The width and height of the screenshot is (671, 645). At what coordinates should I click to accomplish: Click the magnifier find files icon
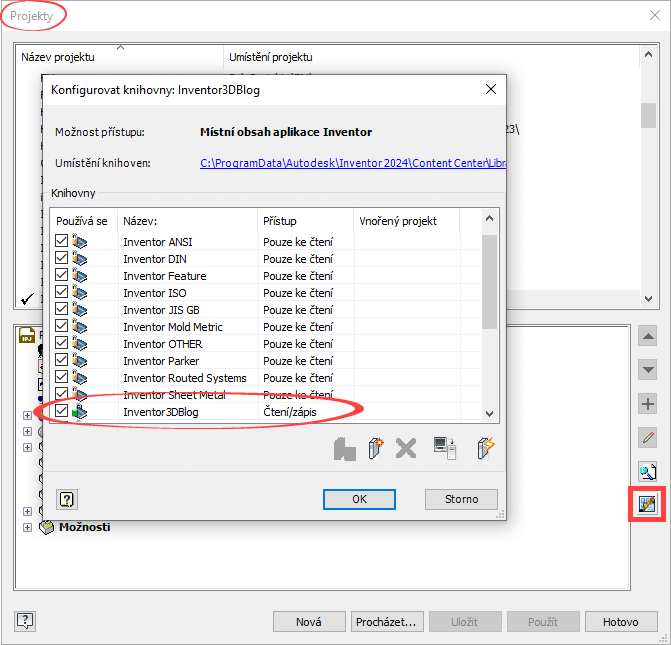(x=647, y=471)
